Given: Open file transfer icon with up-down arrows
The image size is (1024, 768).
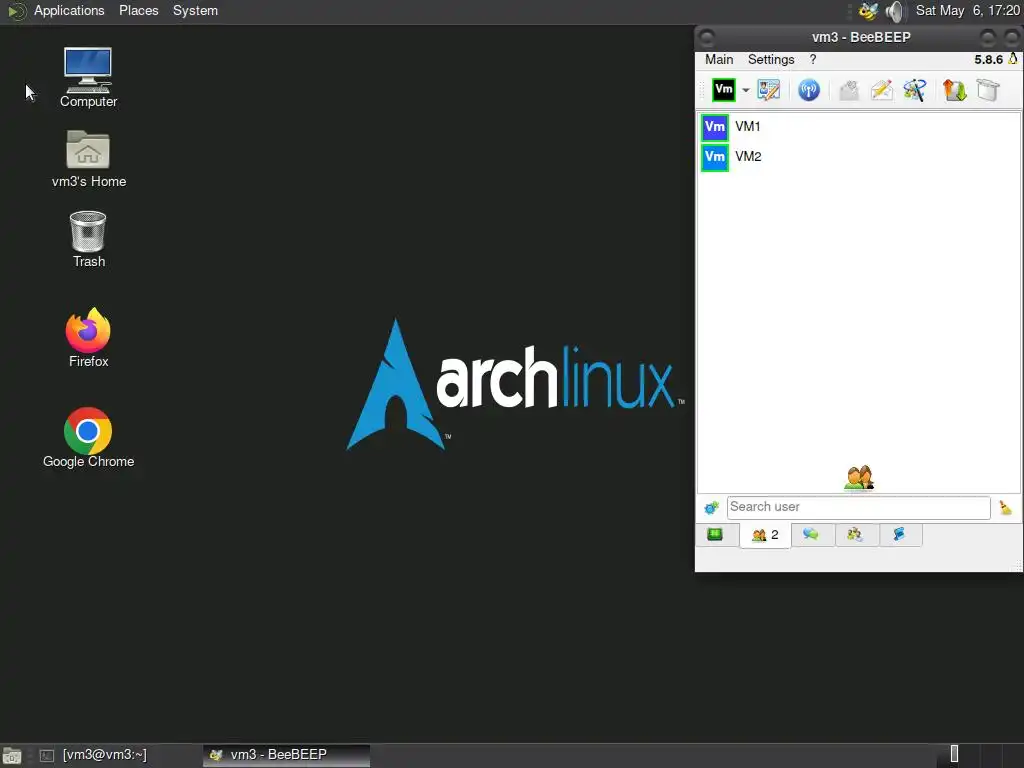Looking at the screenshot, I should click(955, 89).
